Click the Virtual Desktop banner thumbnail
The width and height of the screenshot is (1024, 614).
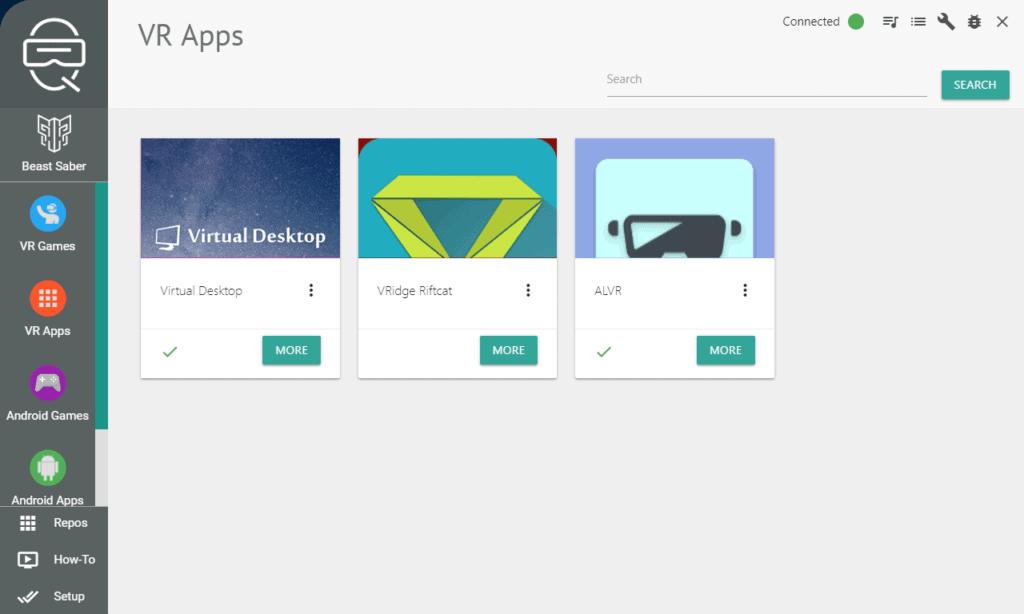(240, 198)
